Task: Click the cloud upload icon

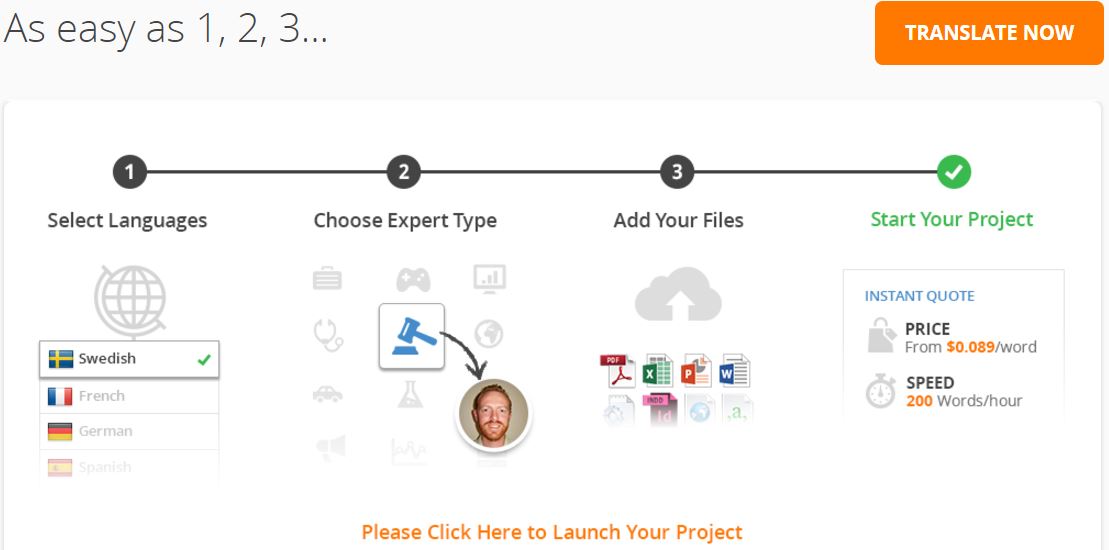Action: [x=678, y=294]
